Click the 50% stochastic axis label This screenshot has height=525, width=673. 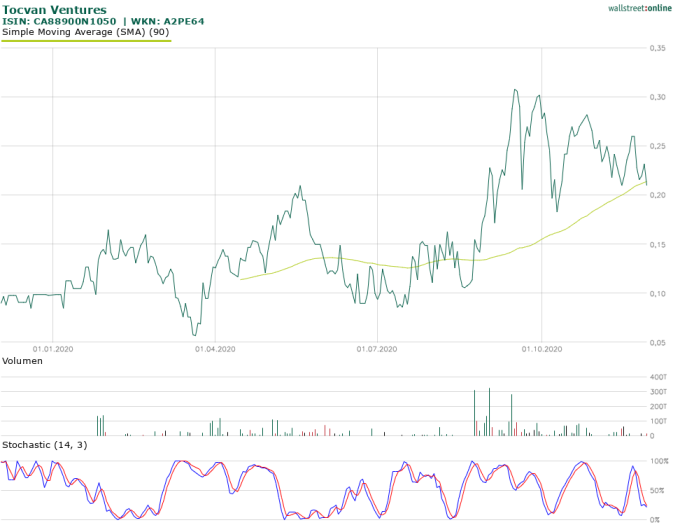pos(660,490)
